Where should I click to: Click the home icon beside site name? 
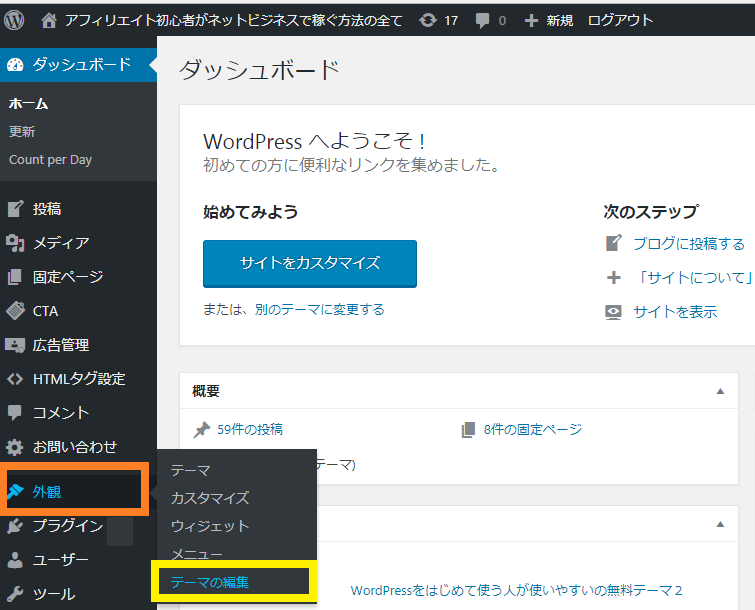tap(49, 20)
